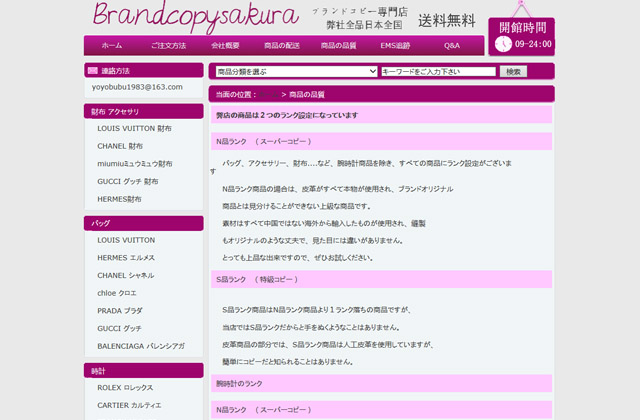Image resolution: width=640 pixels, height=420 pixels.
Task: Open chloe クロエ bag category
Action: [x=117, y=293]
